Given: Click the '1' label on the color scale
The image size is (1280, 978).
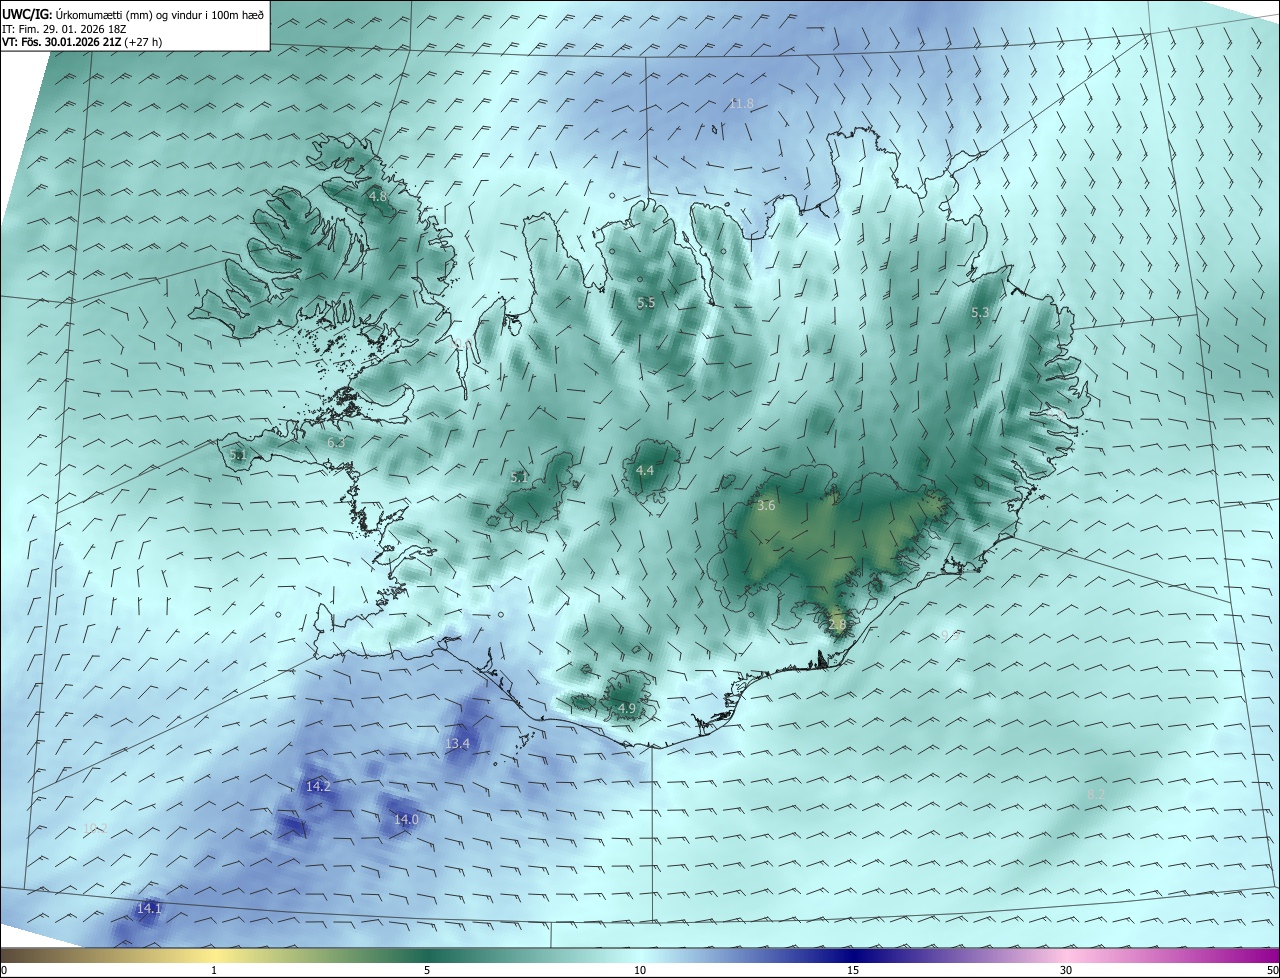Looking at the screenshot, I should (214, 970).
